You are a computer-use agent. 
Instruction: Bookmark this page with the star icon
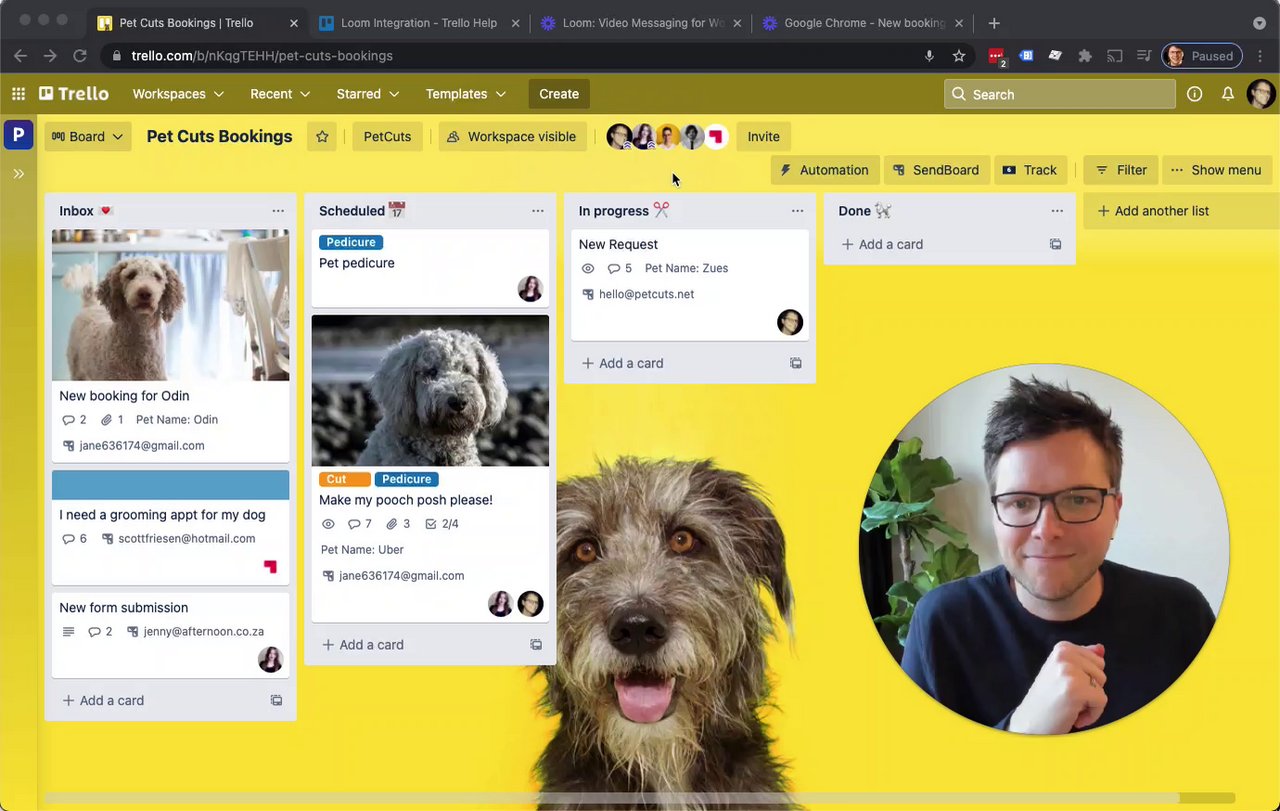(959, 56)
